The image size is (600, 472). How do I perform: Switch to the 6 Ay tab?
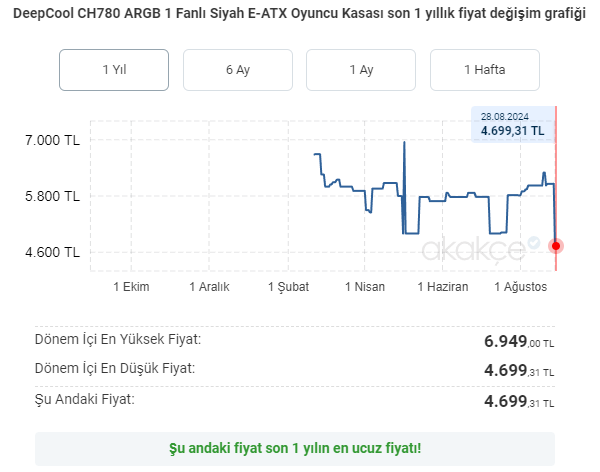(238, 70)
